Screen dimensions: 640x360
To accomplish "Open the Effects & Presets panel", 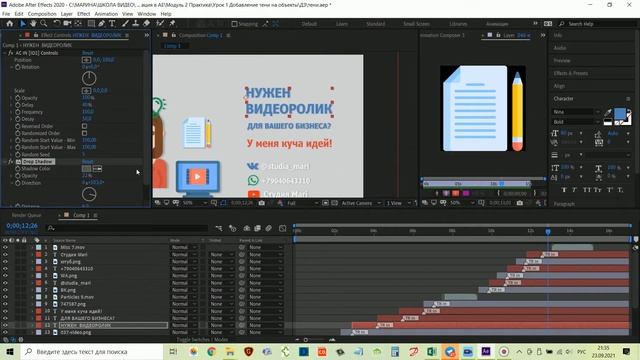I will 571,73.
